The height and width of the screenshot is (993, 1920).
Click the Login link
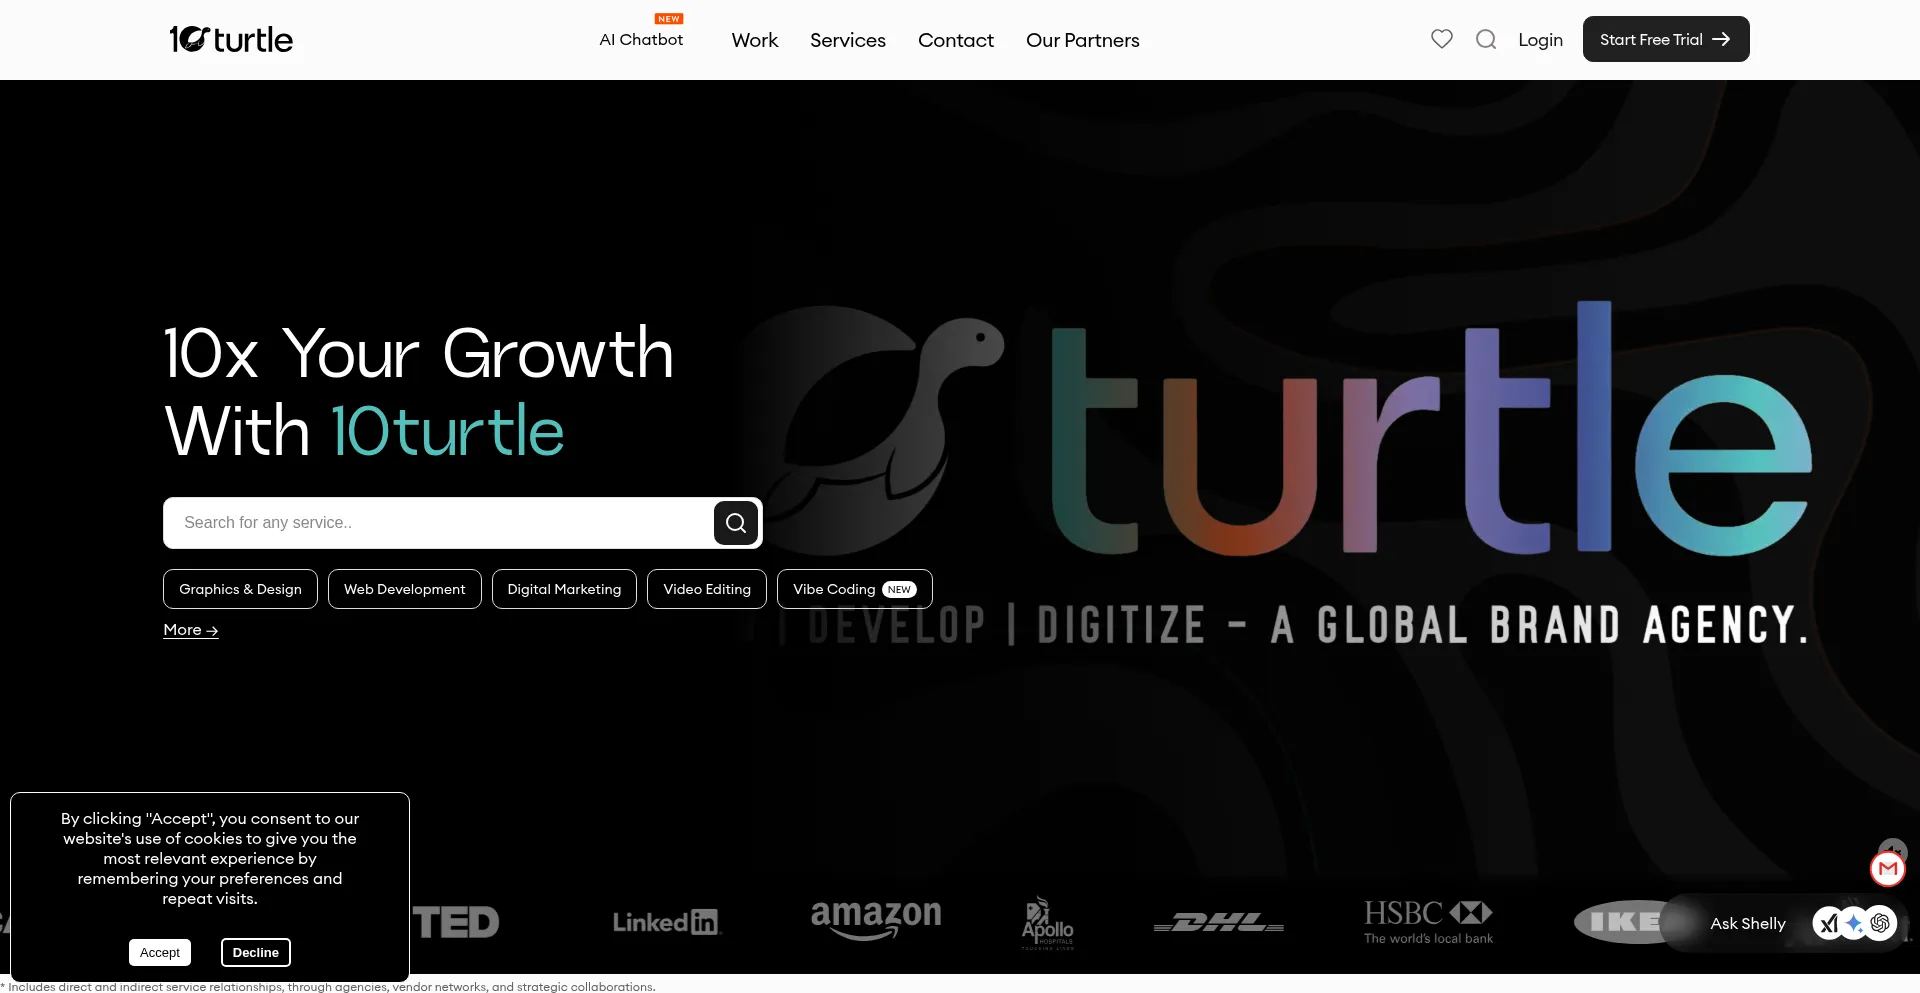(1540, 40)
